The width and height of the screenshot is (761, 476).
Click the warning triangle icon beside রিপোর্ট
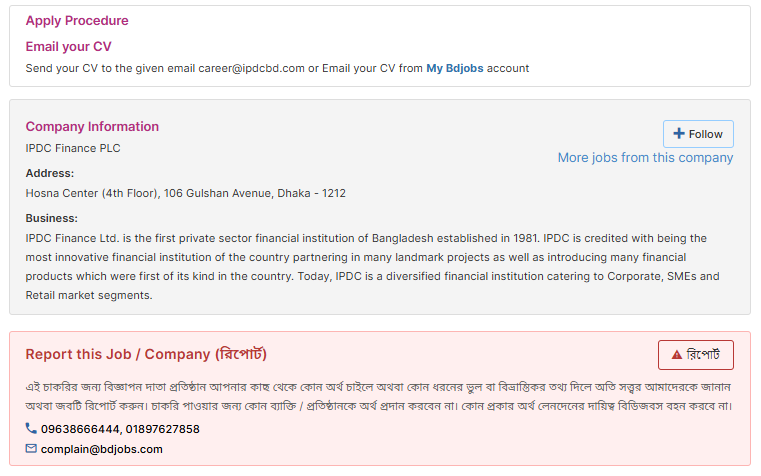(x=677, y=355)
